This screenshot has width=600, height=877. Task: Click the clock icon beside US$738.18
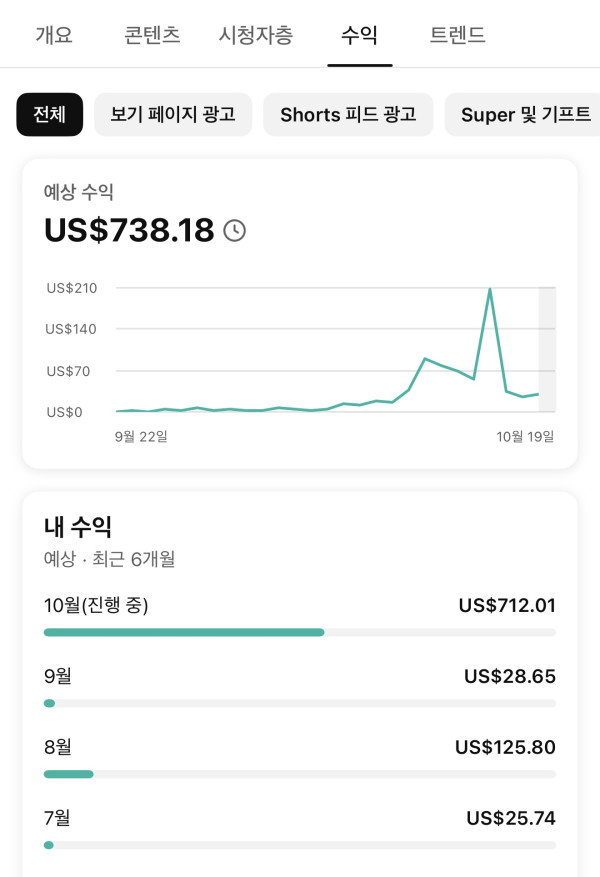pos(234,230)
